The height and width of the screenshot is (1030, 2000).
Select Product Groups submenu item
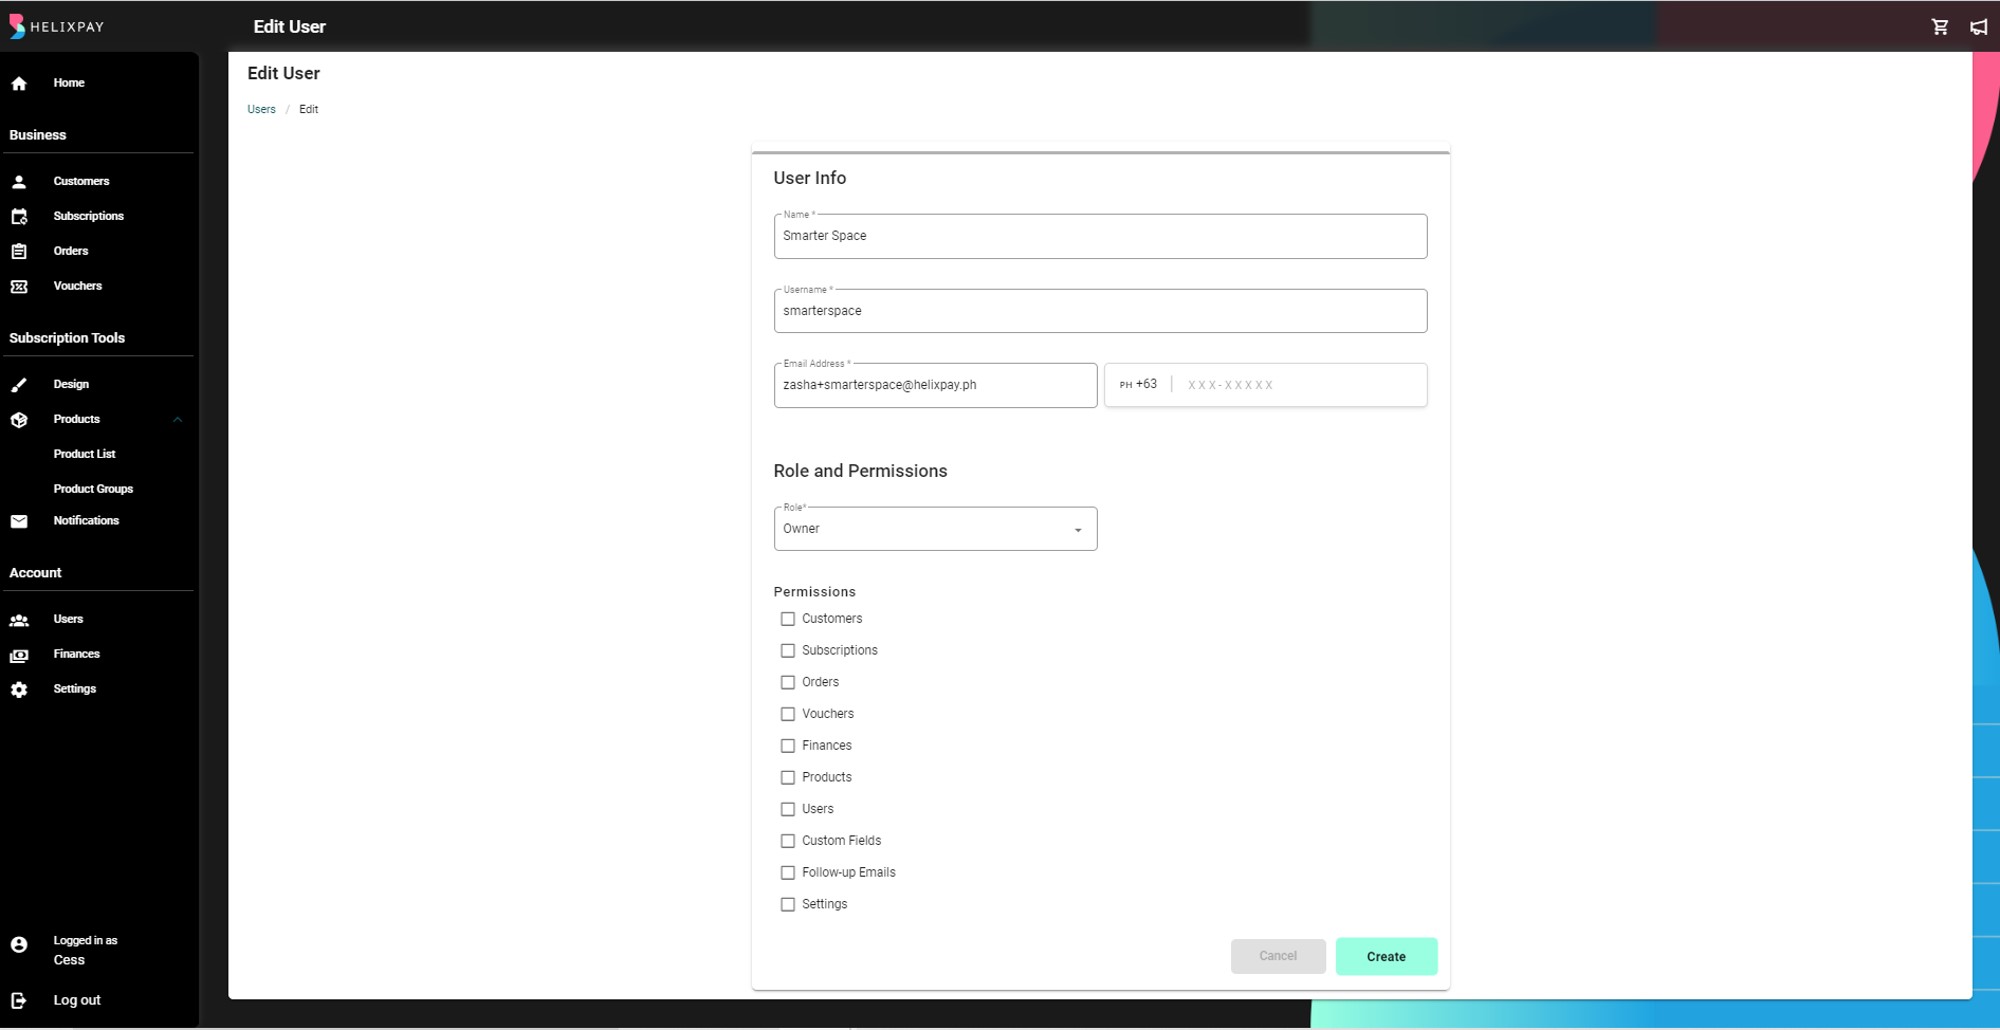click(93, 489)
